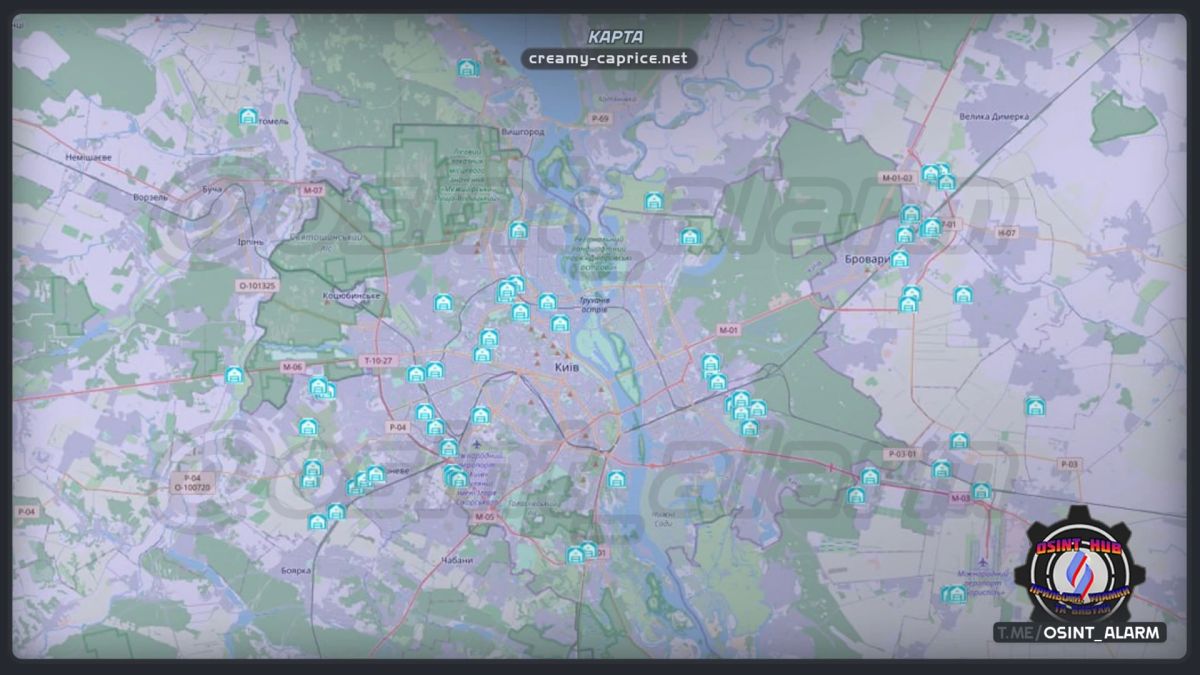This screenshot has height=675, width=1200.
Task: Select the marker left of М-03 road badge
Action: pyautogui.click(x=941, y=469)
